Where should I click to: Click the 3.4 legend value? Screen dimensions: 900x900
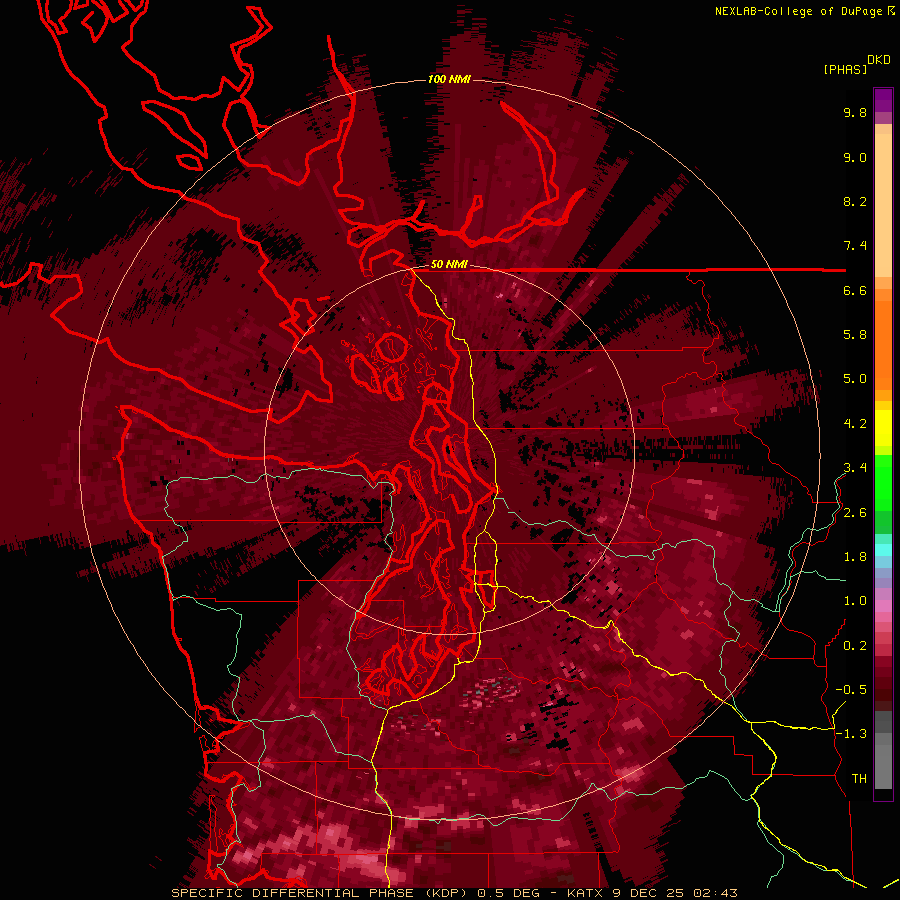(855, 468)
